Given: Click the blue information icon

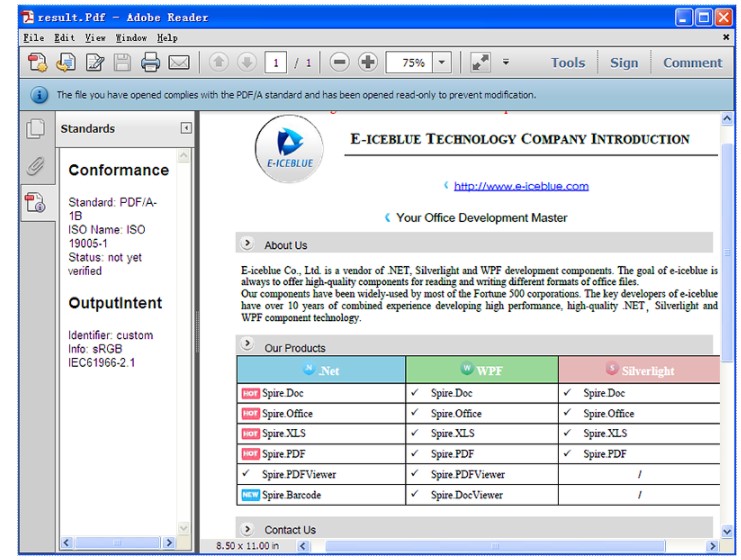Looking at the screenshot, I should coord(39,95).
